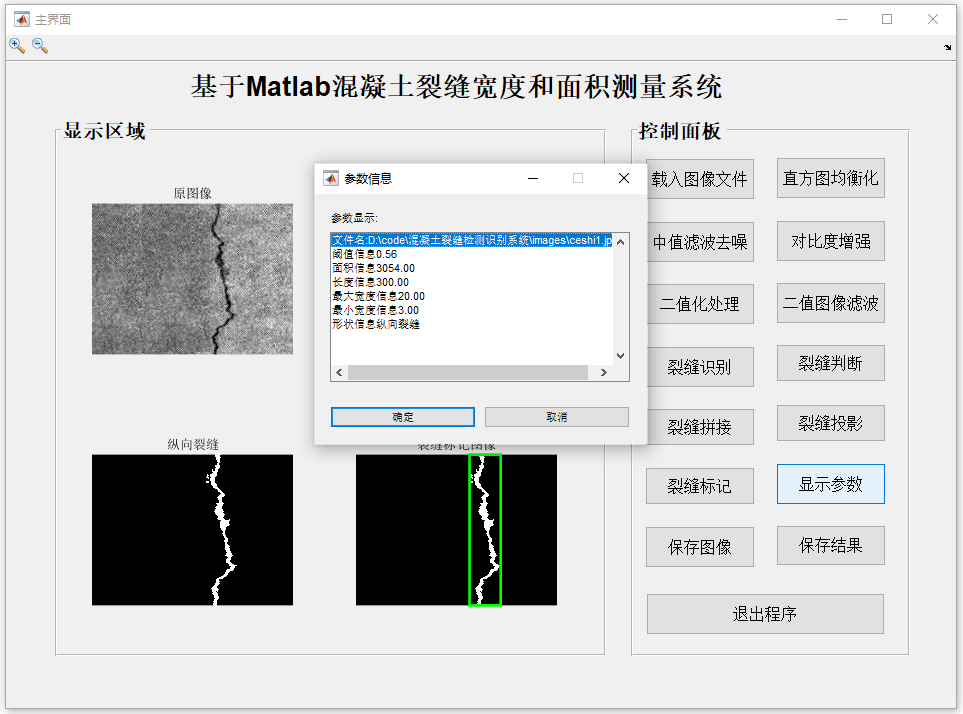Click the marked crack image with green box
Viewport: 963px width, 714px height.
click(x=456, y=530)
